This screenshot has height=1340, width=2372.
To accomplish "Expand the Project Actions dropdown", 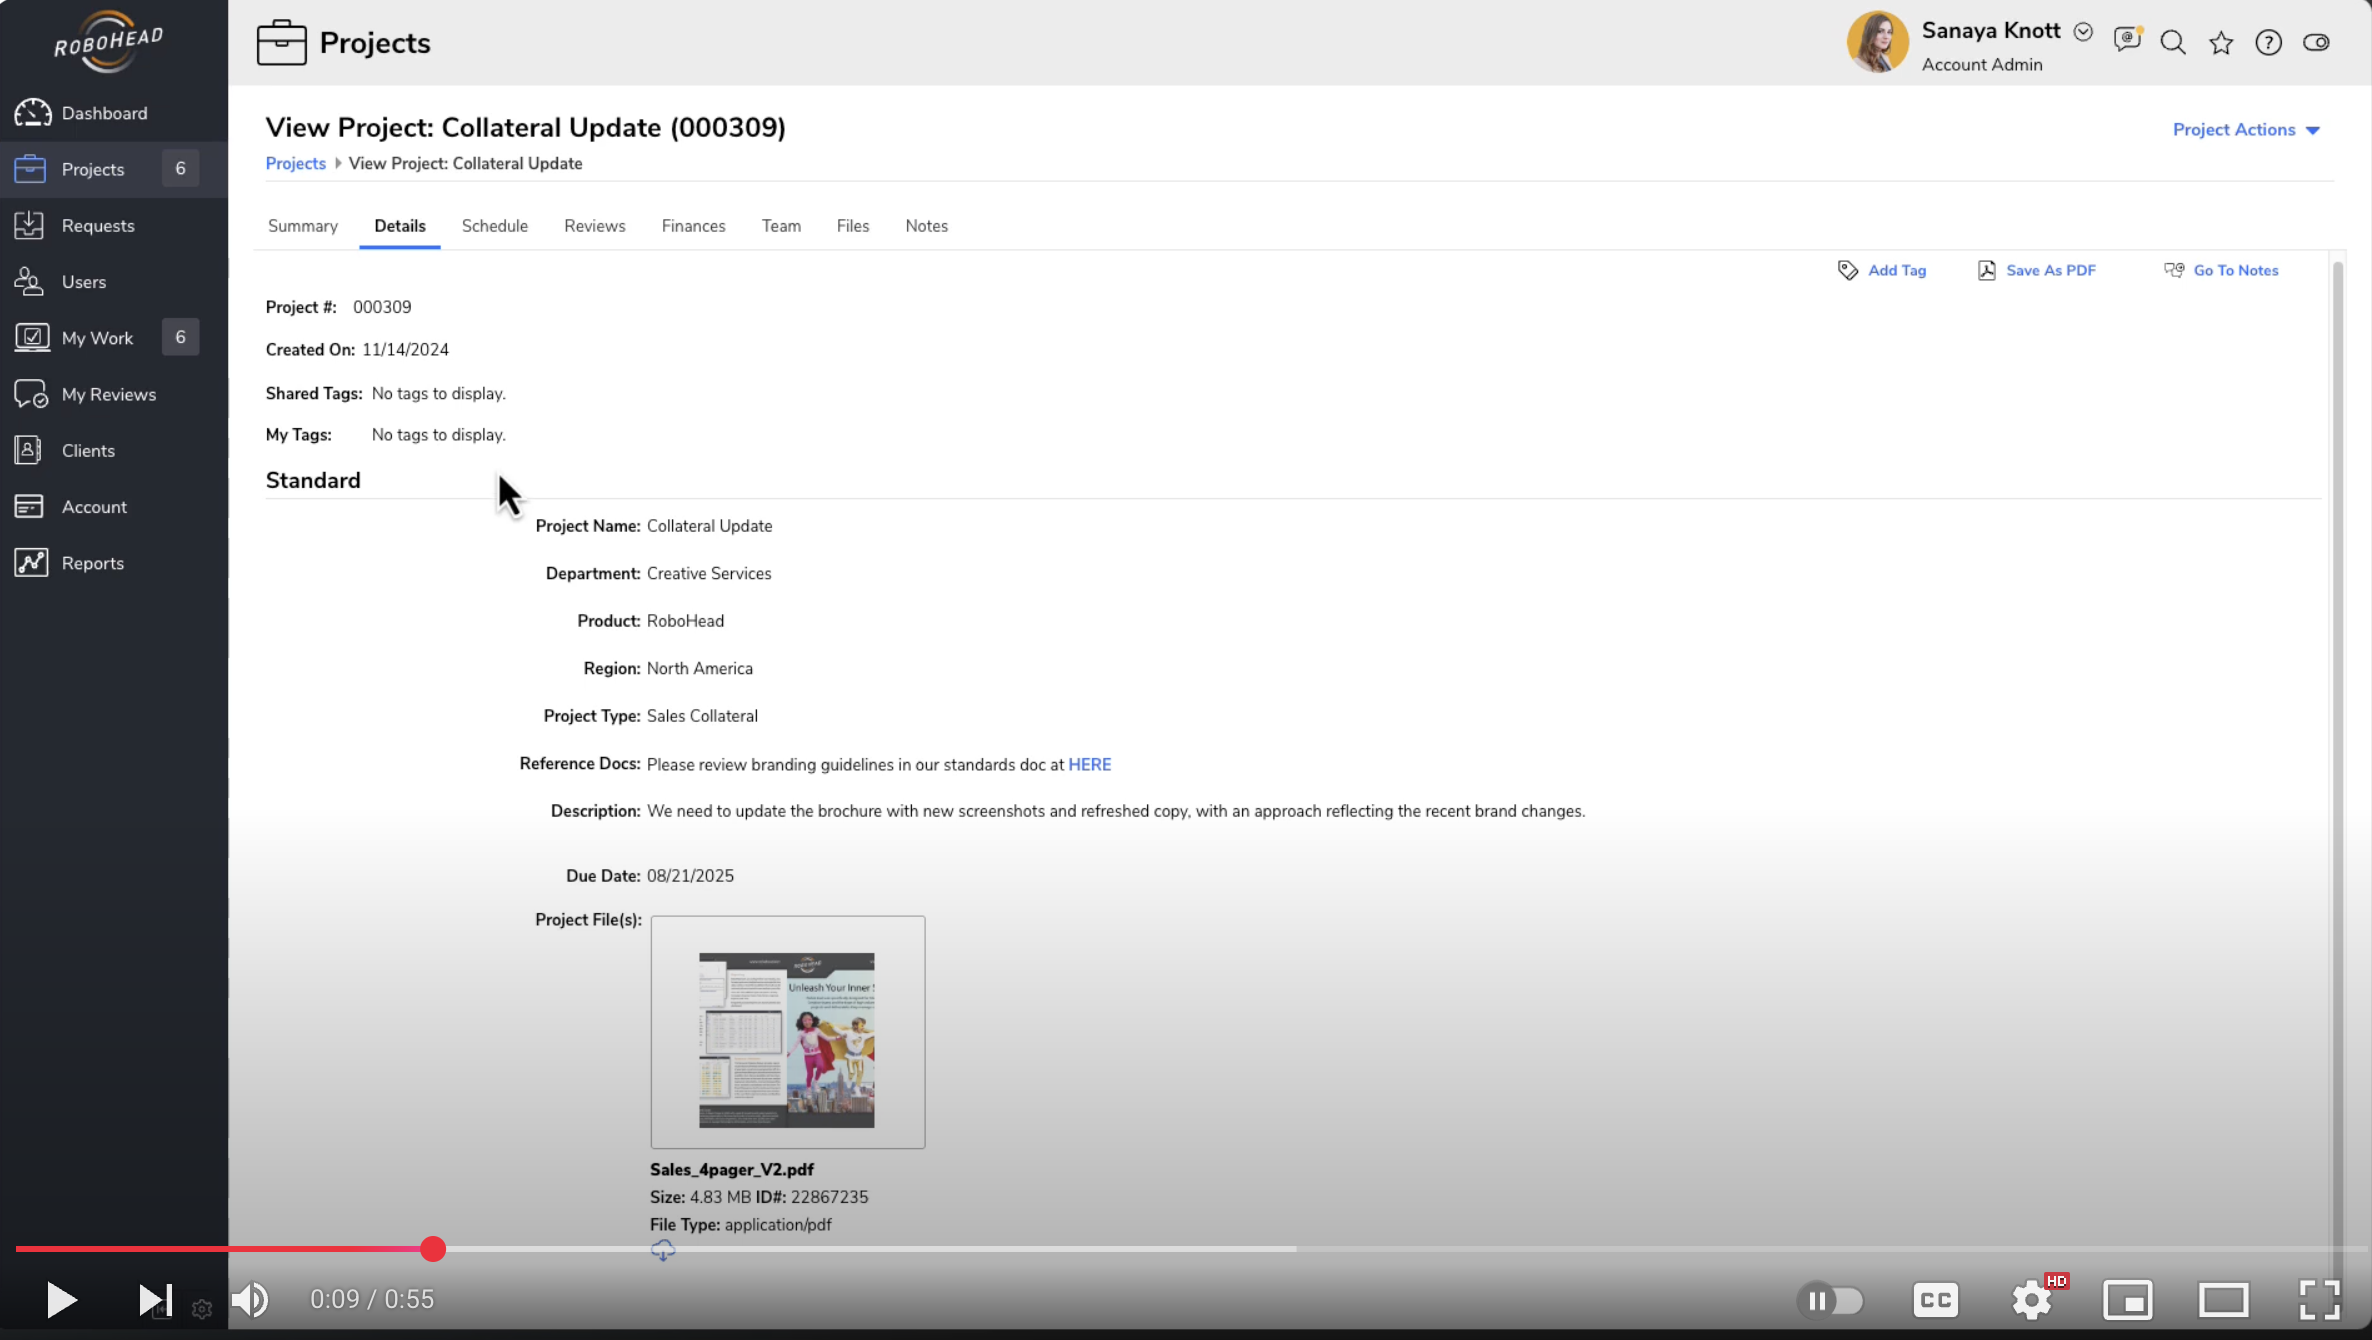I will tap(2246, 130).
